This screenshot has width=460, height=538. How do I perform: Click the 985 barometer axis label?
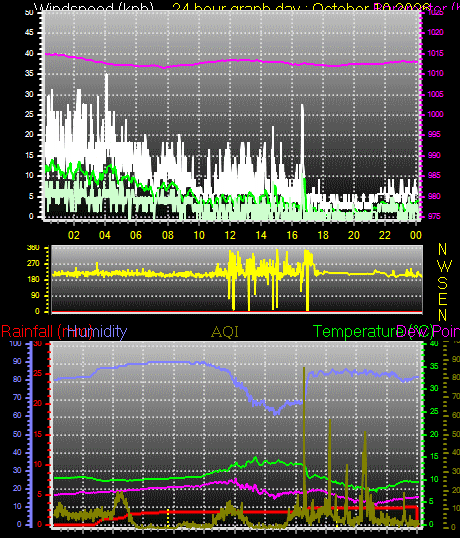434,176
